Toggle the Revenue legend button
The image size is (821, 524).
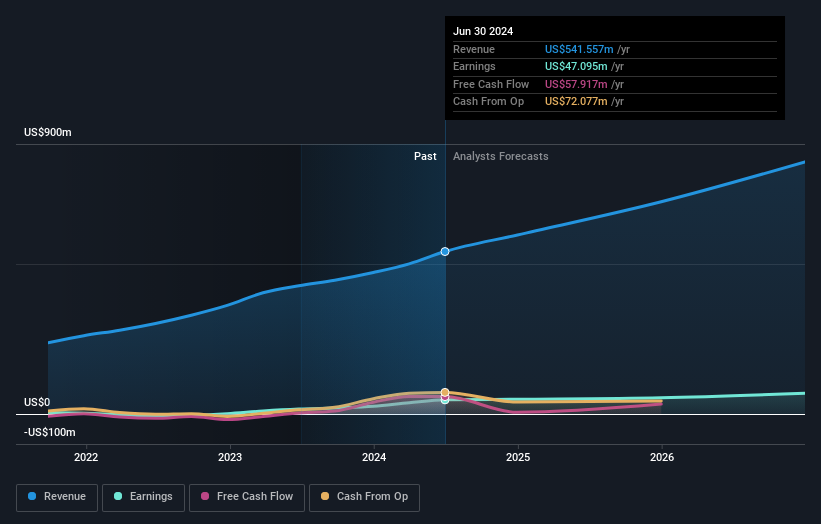(x=57, y=497)
